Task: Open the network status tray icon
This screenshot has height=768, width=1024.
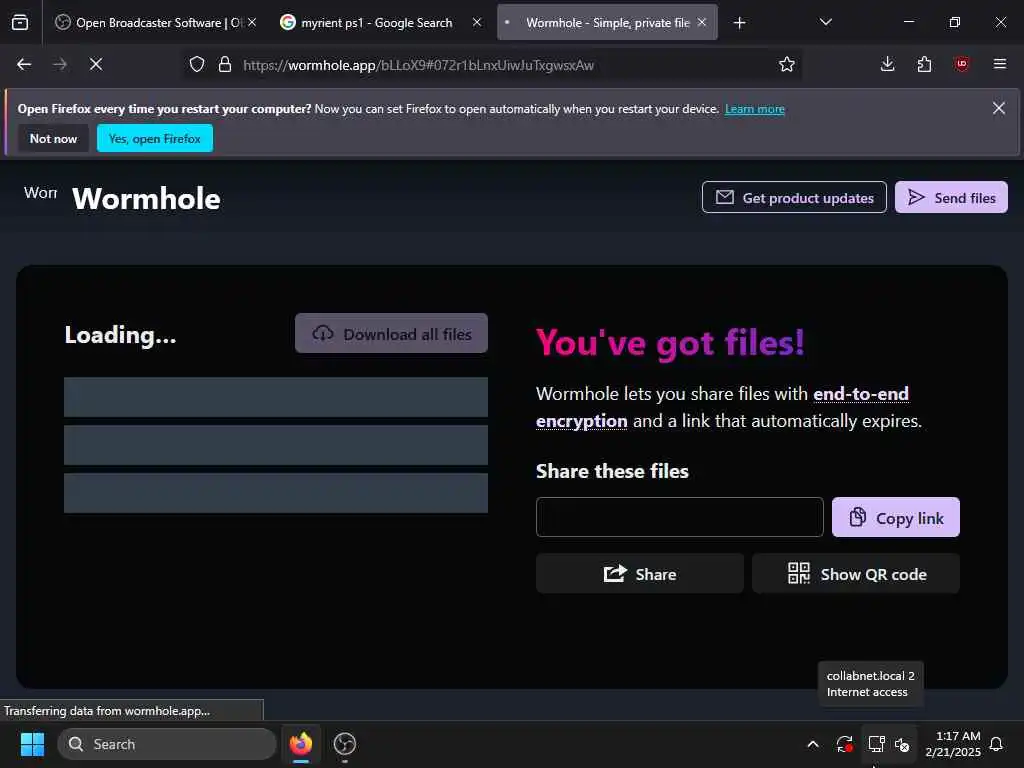Action: pyautogui.click(x=876, y=744)
